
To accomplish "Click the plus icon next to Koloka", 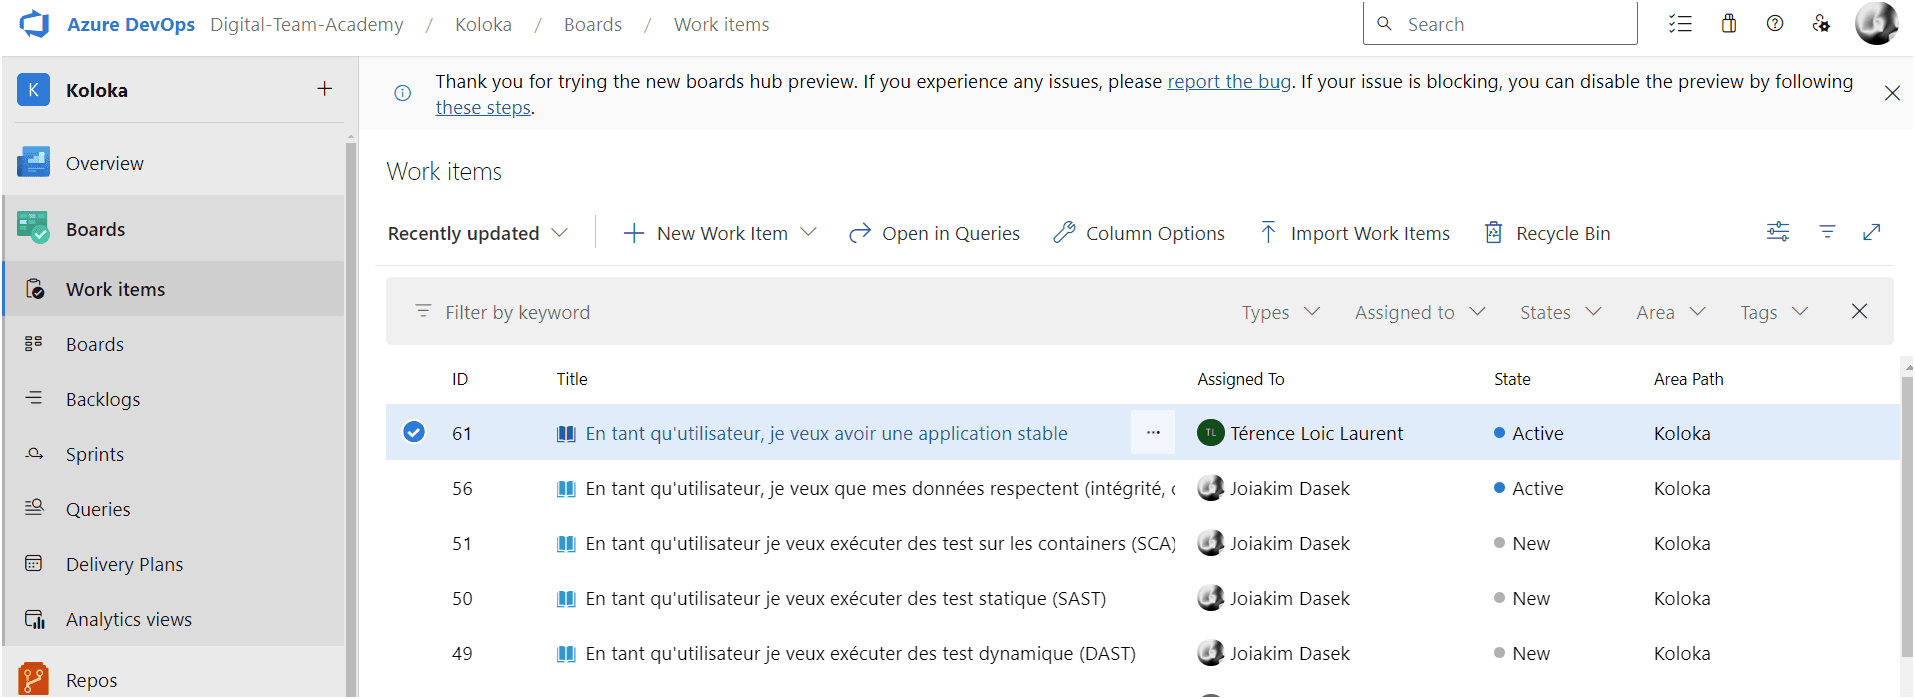I will pyautogui.click(x=325, y=89).
